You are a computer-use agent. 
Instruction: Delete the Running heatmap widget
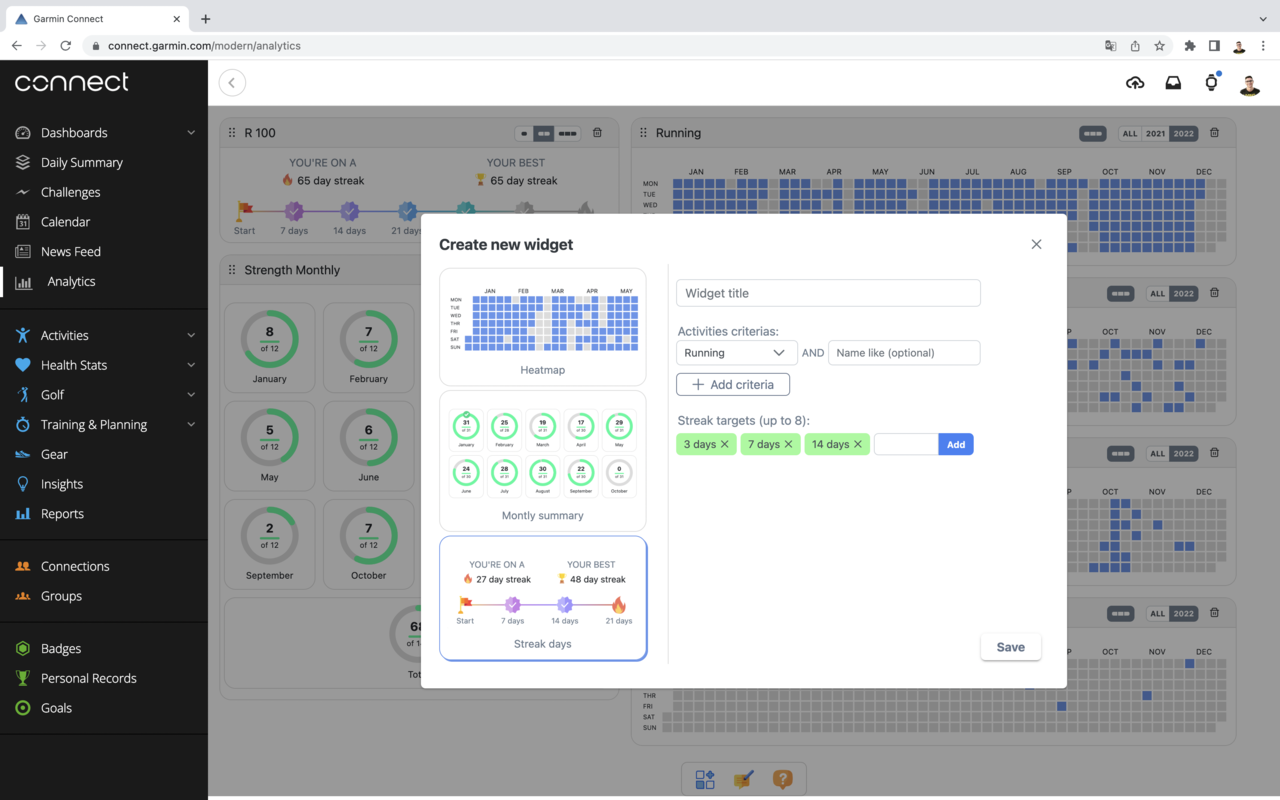1214,133
